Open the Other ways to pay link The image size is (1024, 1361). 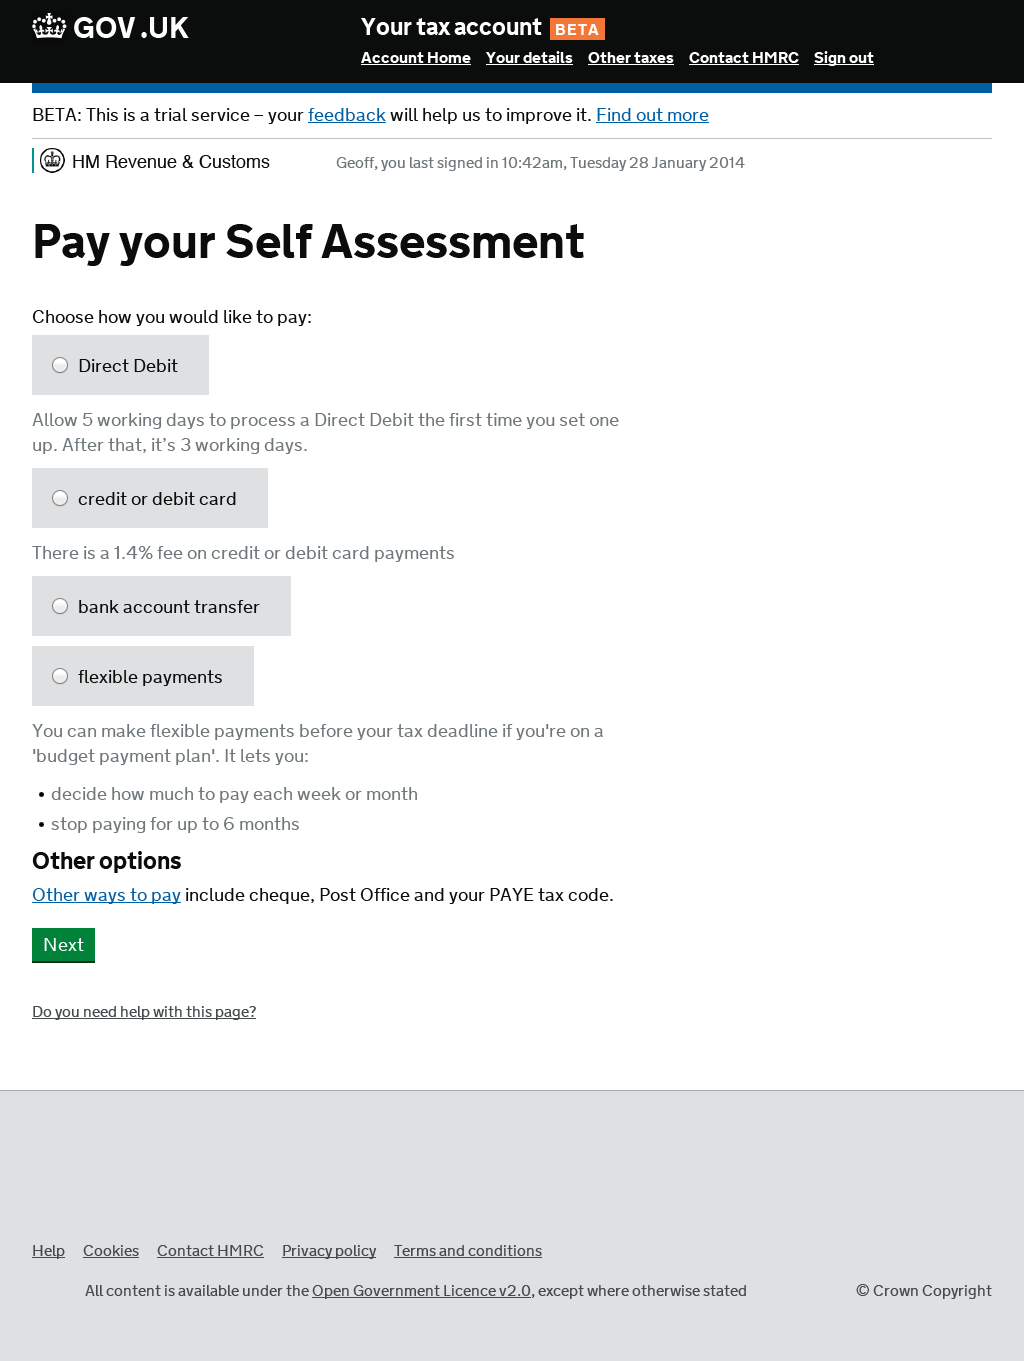tap(106, 895)
